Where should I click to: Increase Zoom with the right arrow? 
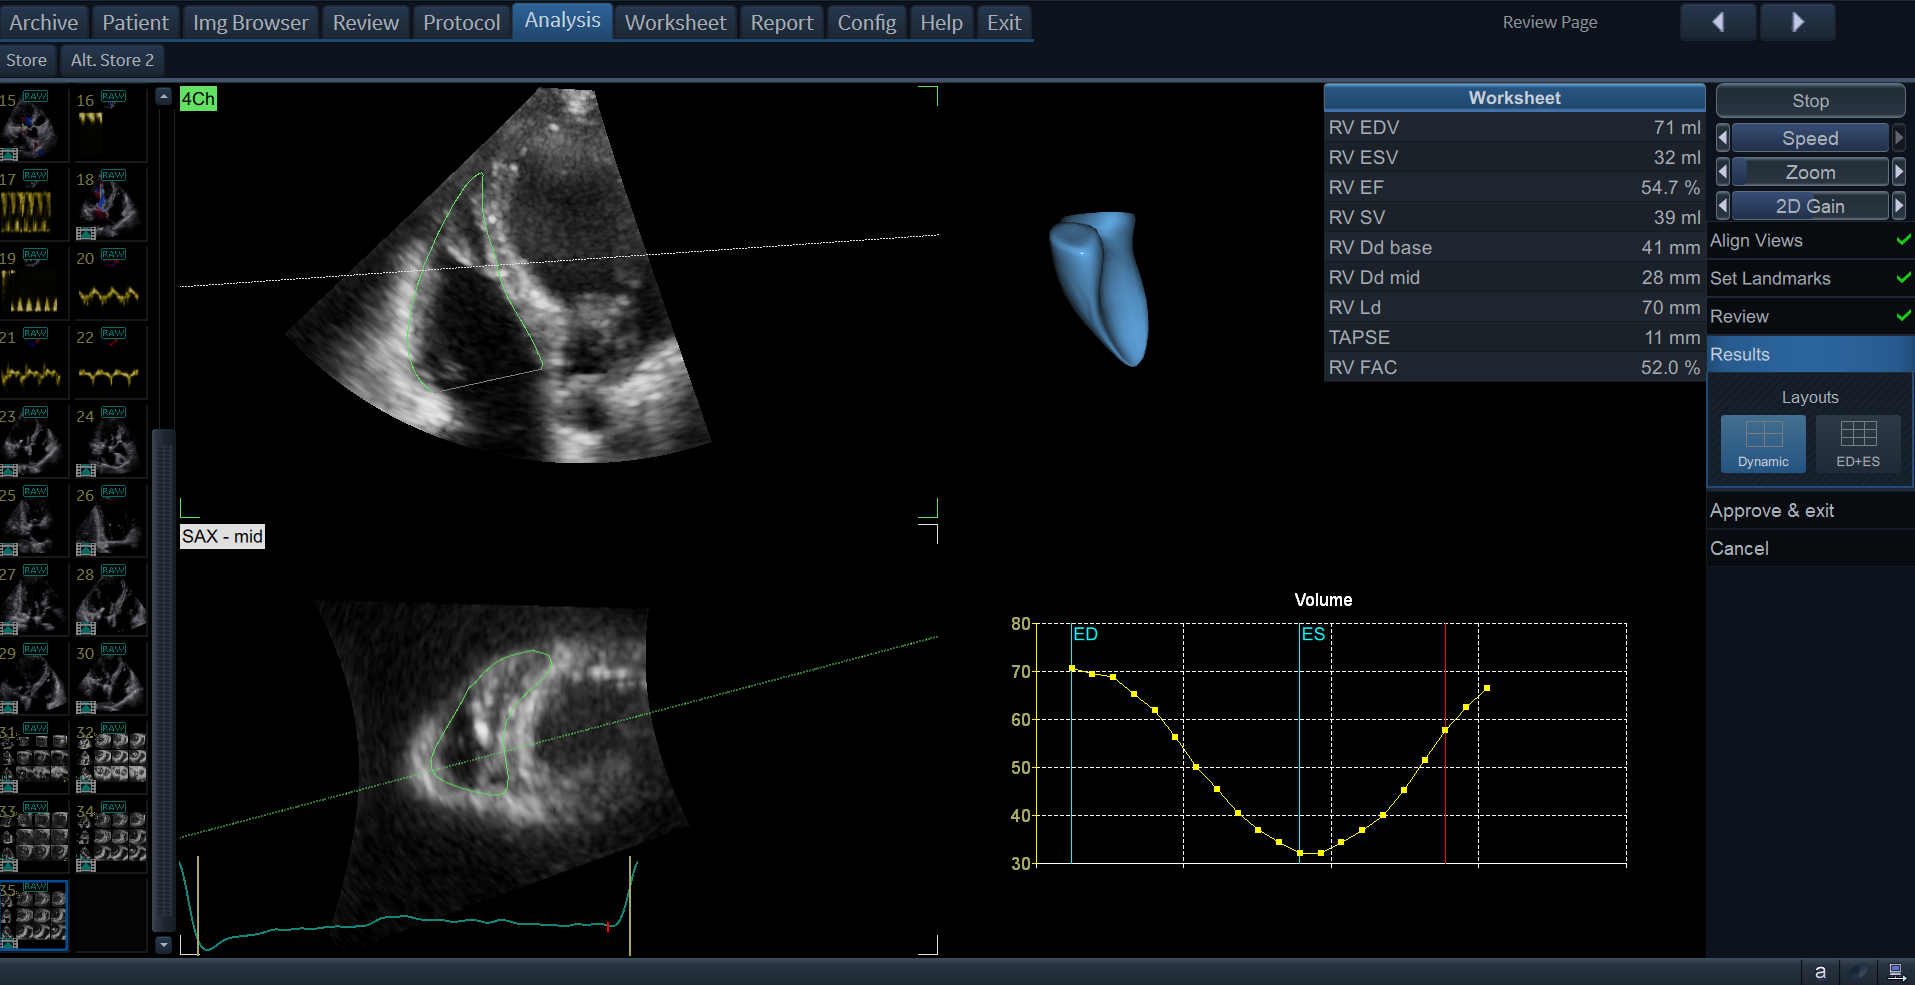click(x=1898, y=172)
